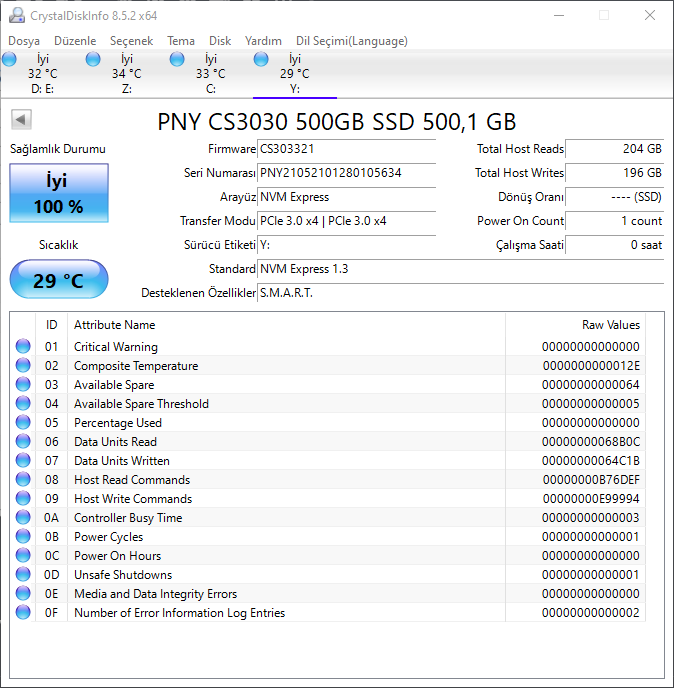674x688 pixels.
Task: Click the status orb of Composite Temperature row
Action: (x=23, y=365)
